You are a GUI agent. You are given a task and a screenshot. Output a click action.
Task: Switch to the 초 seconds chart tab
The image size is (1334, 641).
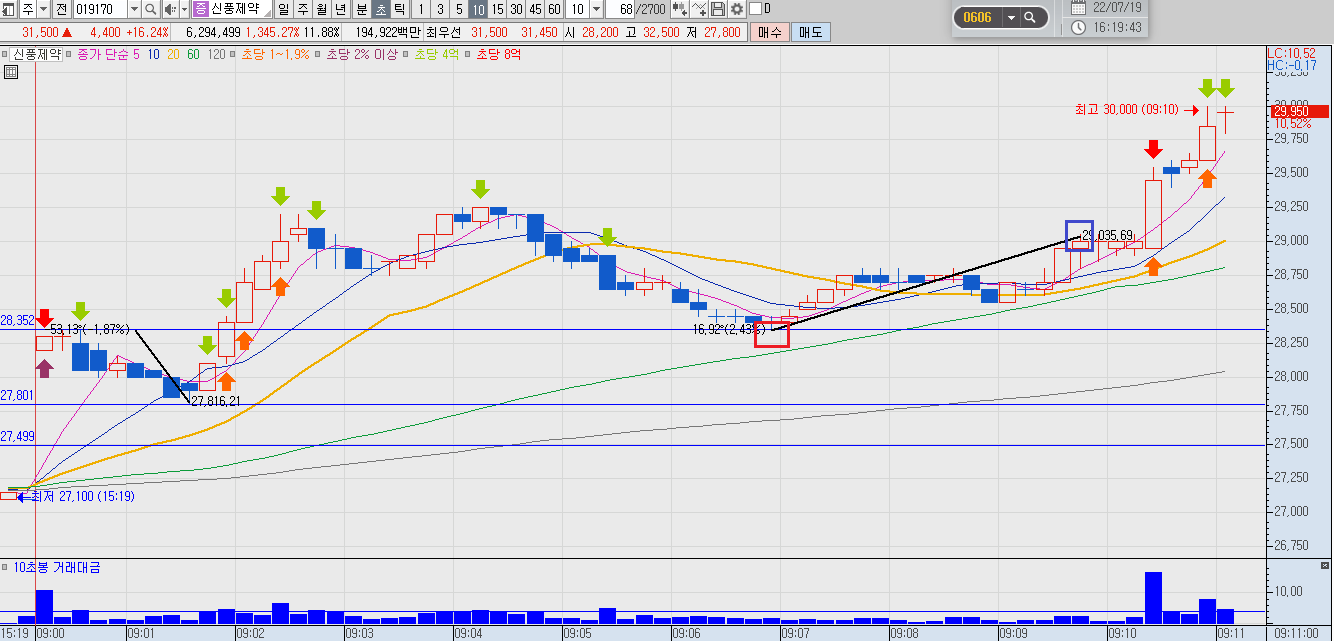[380, 9]
